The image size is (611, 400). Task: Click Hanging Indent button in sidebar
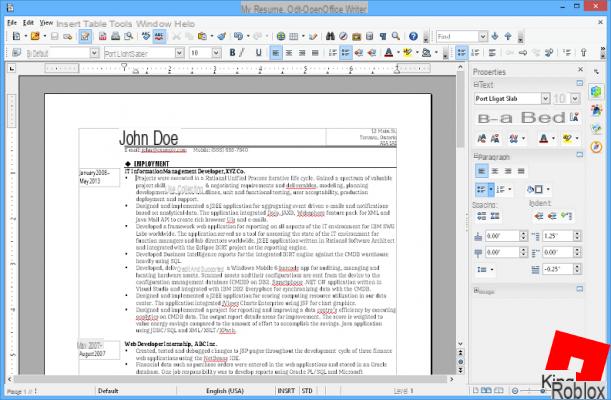(x=566, y=216)
